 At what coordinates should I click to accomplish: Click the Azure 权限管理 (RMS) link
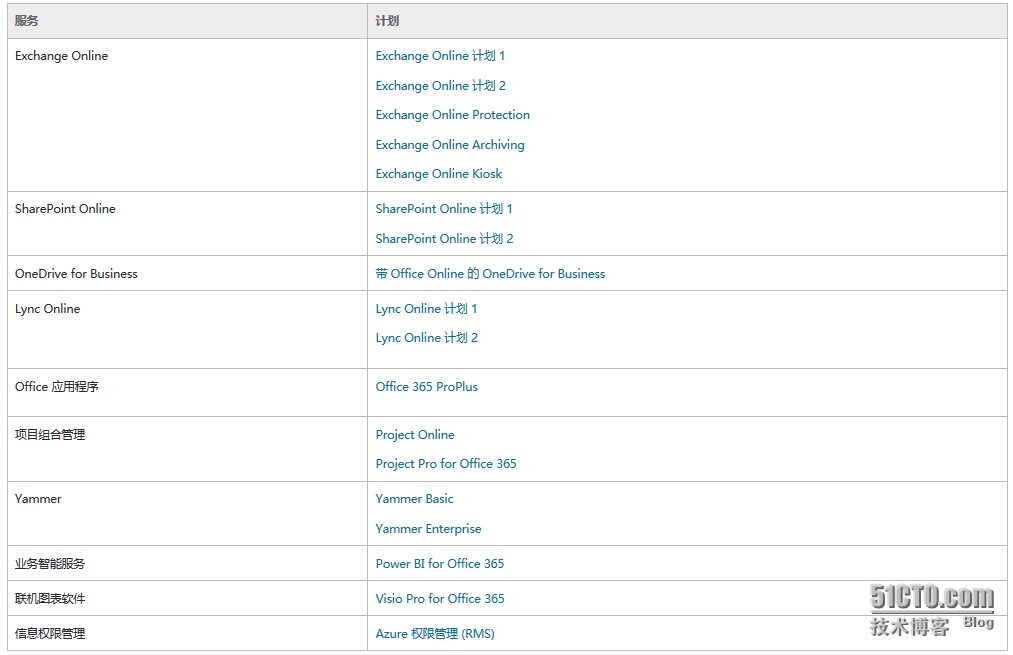(434, 634)
